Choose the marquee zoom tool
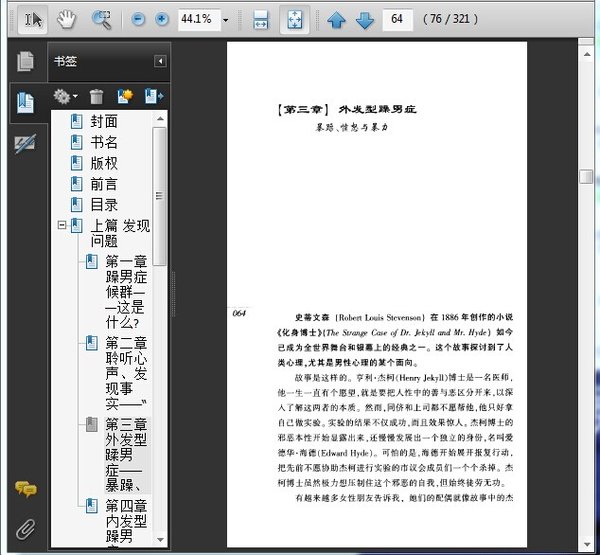 click(101, 19)
